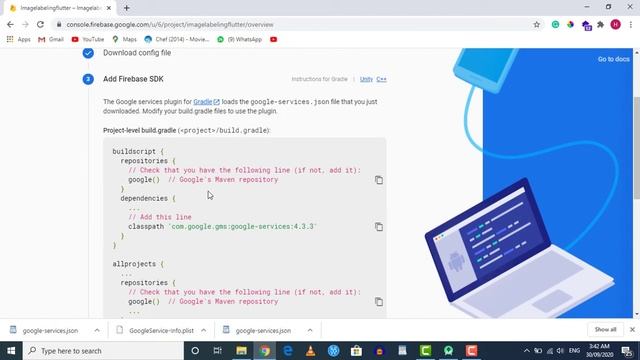Open first google-services.json download menu

click(97, 330)
